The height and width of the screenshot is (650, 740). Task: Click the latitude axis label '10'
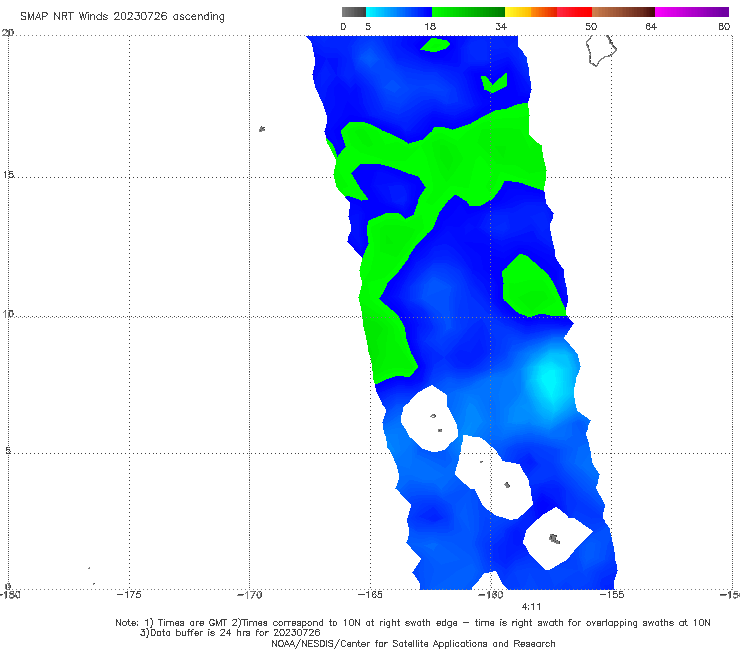pyautogui.click(x=8, y=313)
